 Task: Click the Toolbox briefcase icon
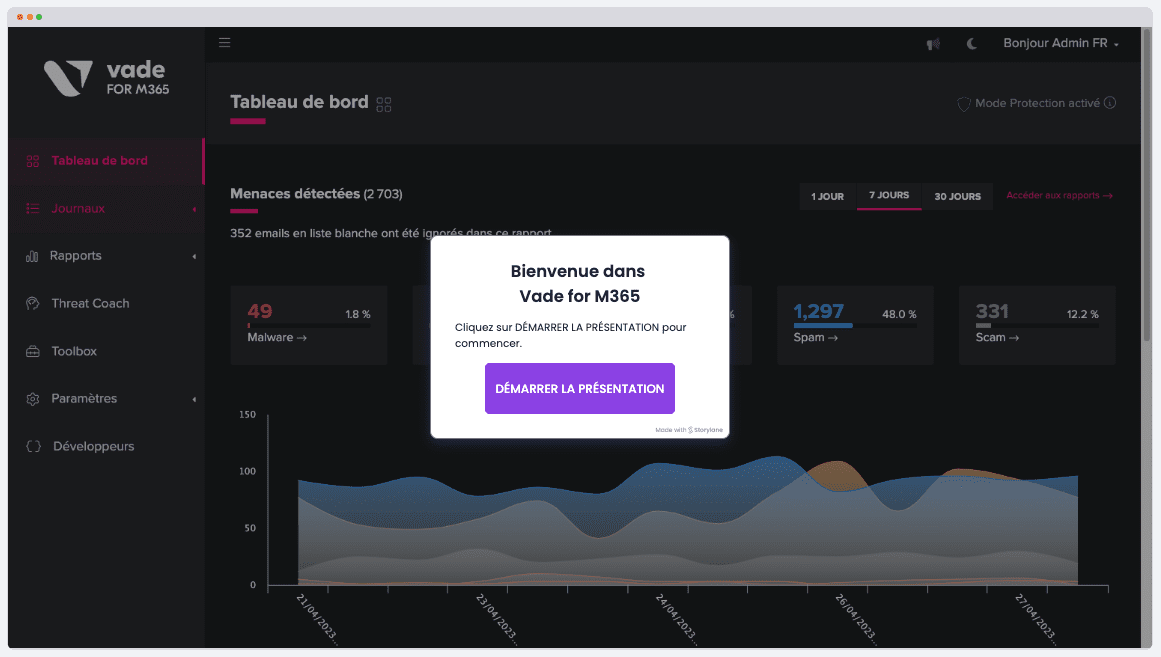[x=33, y=351]
